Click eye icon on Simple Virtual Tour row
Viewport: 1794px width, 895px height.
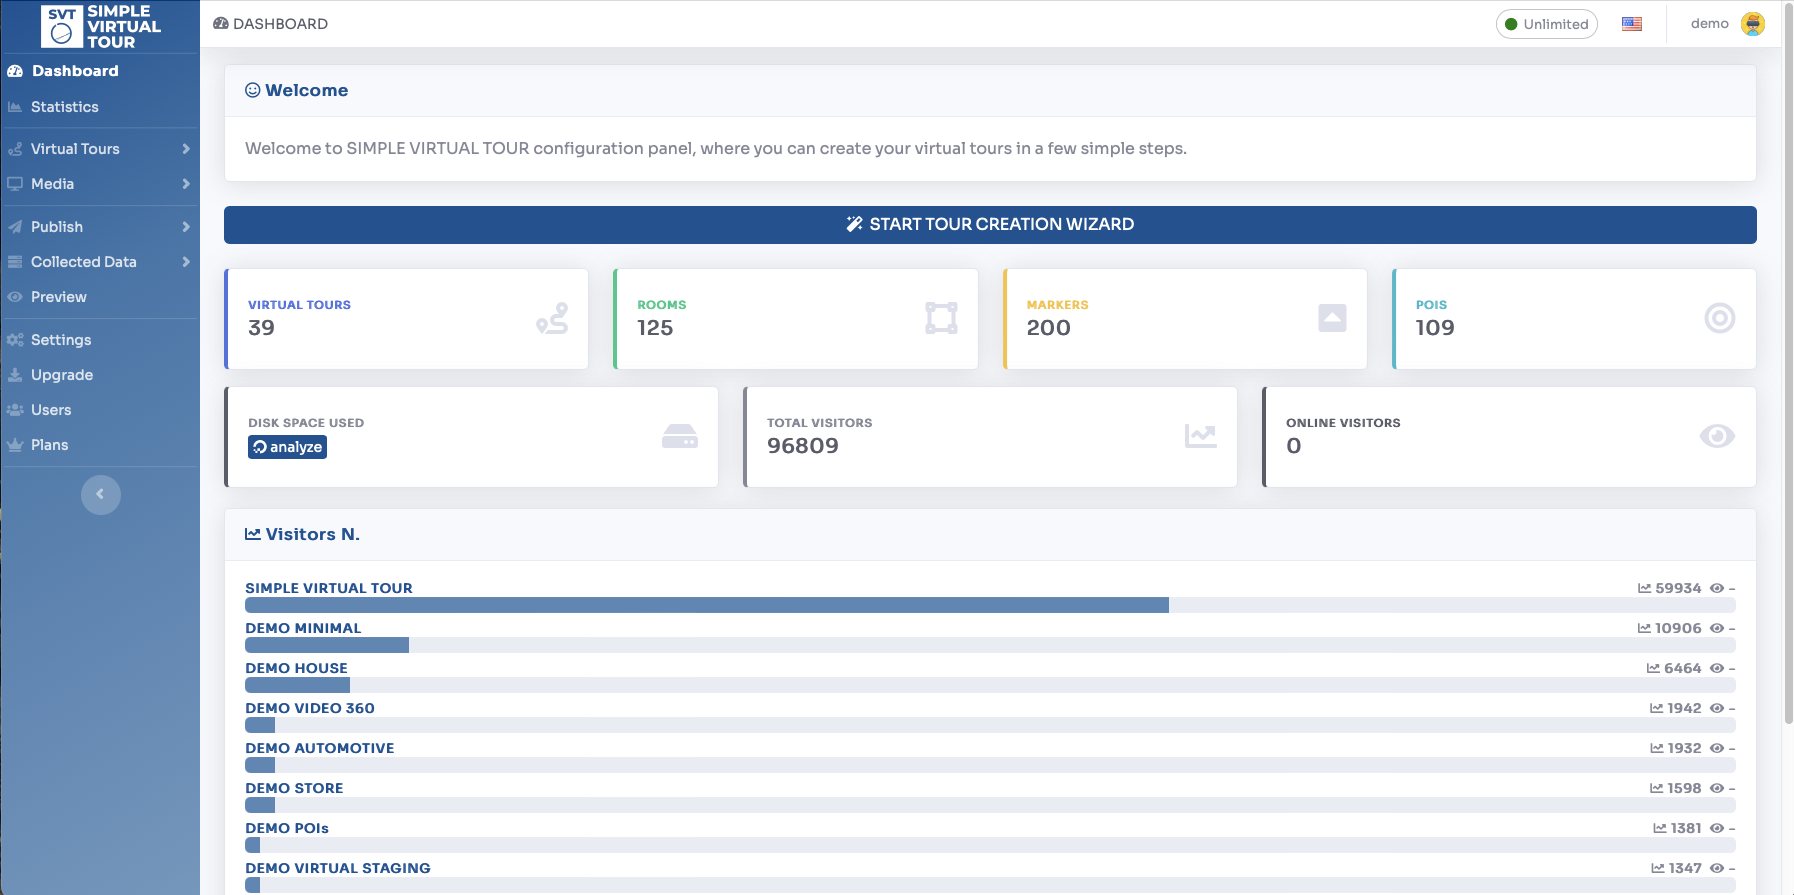tap(1717, 589)
